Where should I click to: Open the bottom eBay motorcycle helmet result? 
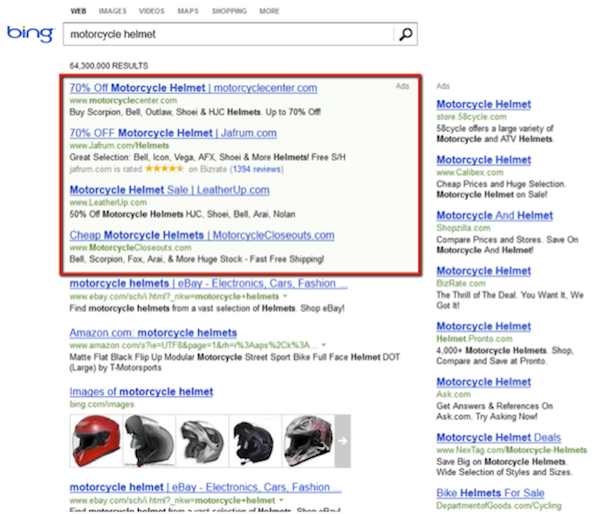coord(205,487)
